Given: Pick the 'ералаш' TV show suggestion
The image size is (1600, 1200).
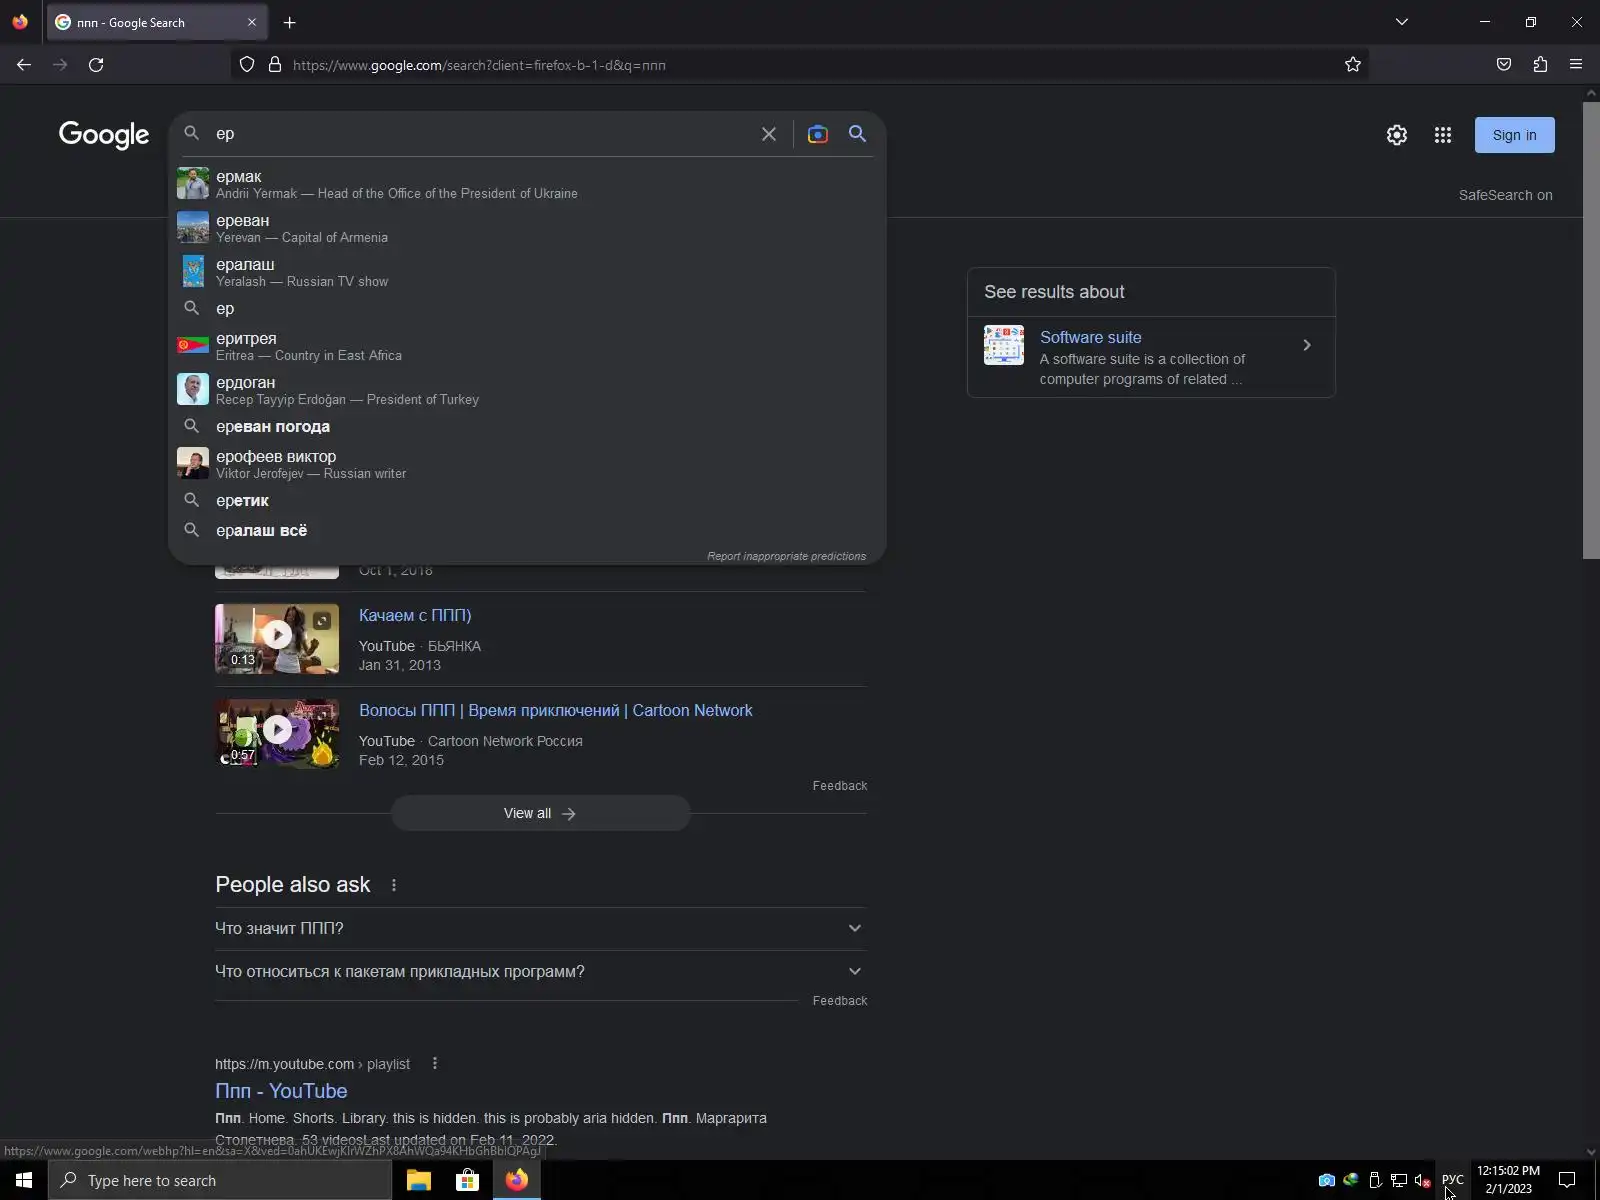Looking at the screenshot, I should point(527,272).
